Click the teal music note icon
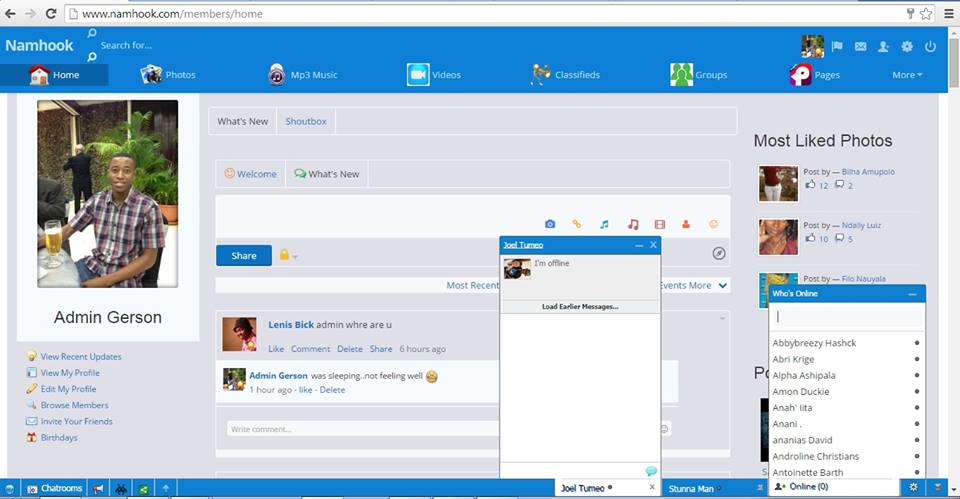 click(604, 225)
